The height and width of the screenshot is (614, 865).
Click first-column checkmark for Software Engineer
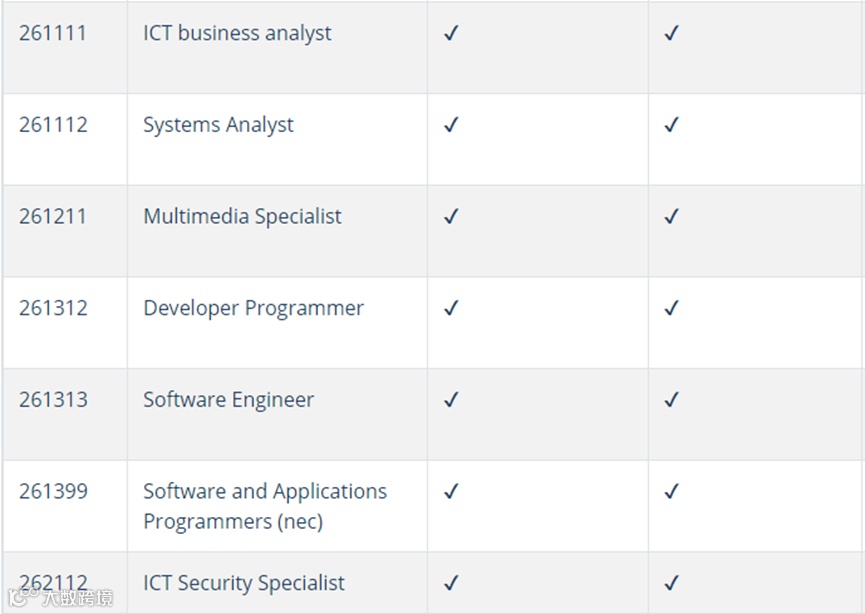451,400
